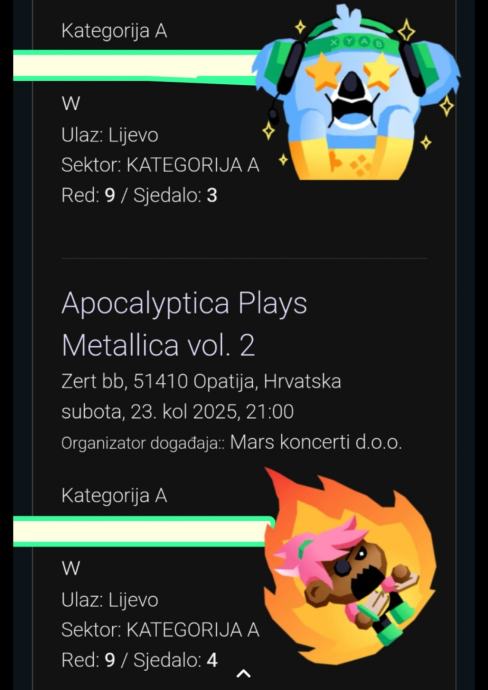Tap the second Sektor: KATEGORIJA A line
The height and width of the screenshot is (690, 488).
tap(160, 630)
